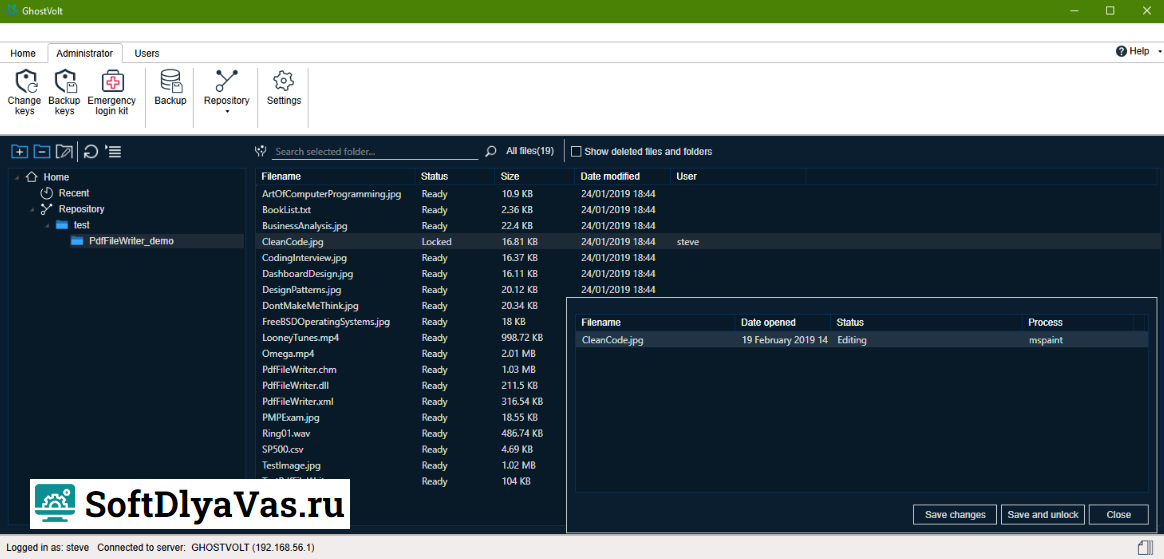The width and height of the screenshot is (1164, 559).
Task: Click the filter icon beside search box
Action: [260, 151]
